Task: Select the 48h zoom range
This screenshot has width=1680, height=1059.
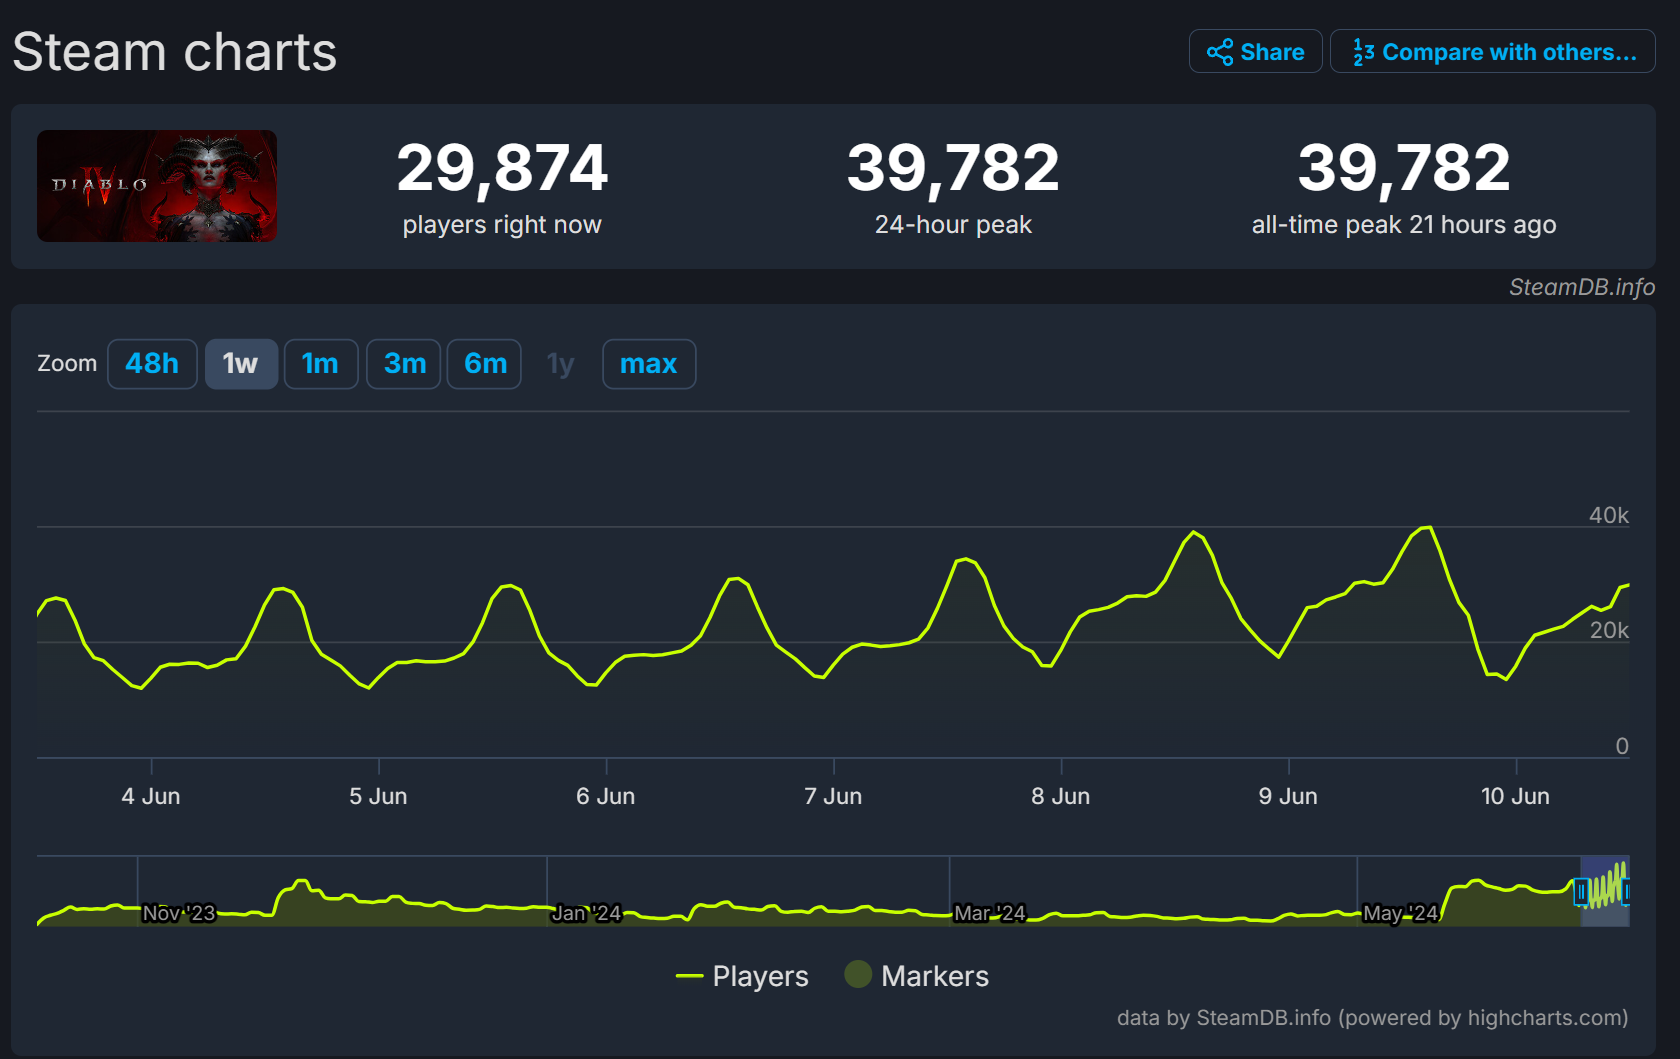Action: [x=152, y=364]
